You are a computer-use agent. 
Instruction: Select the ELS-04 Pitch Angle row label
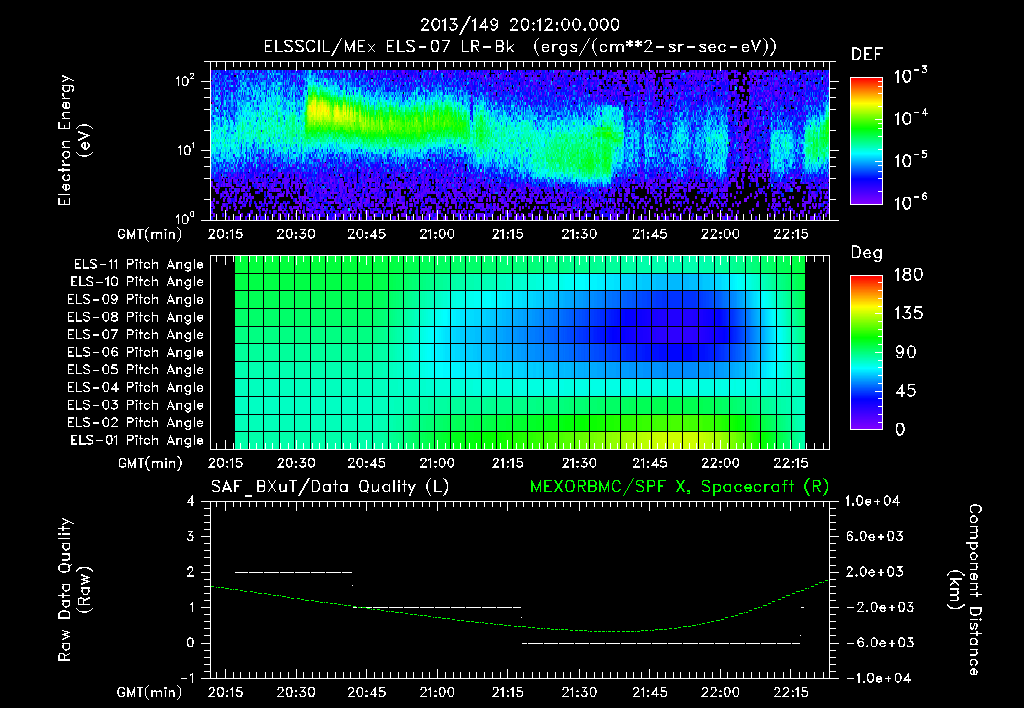point(136,387)
